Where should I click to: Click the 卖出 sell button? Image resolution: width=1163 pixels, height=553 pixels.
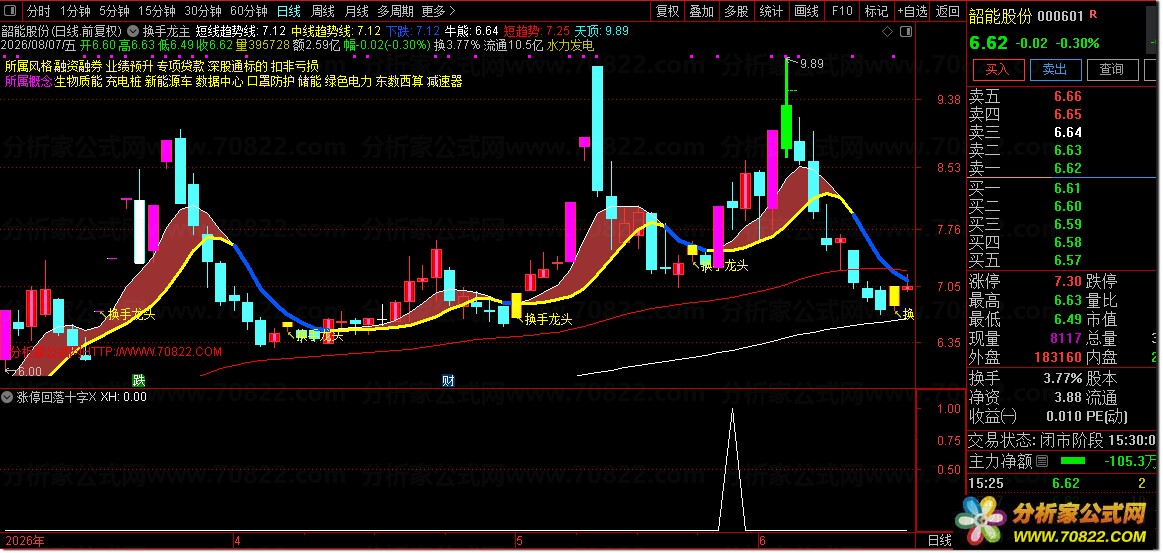tap(1055, 70)
